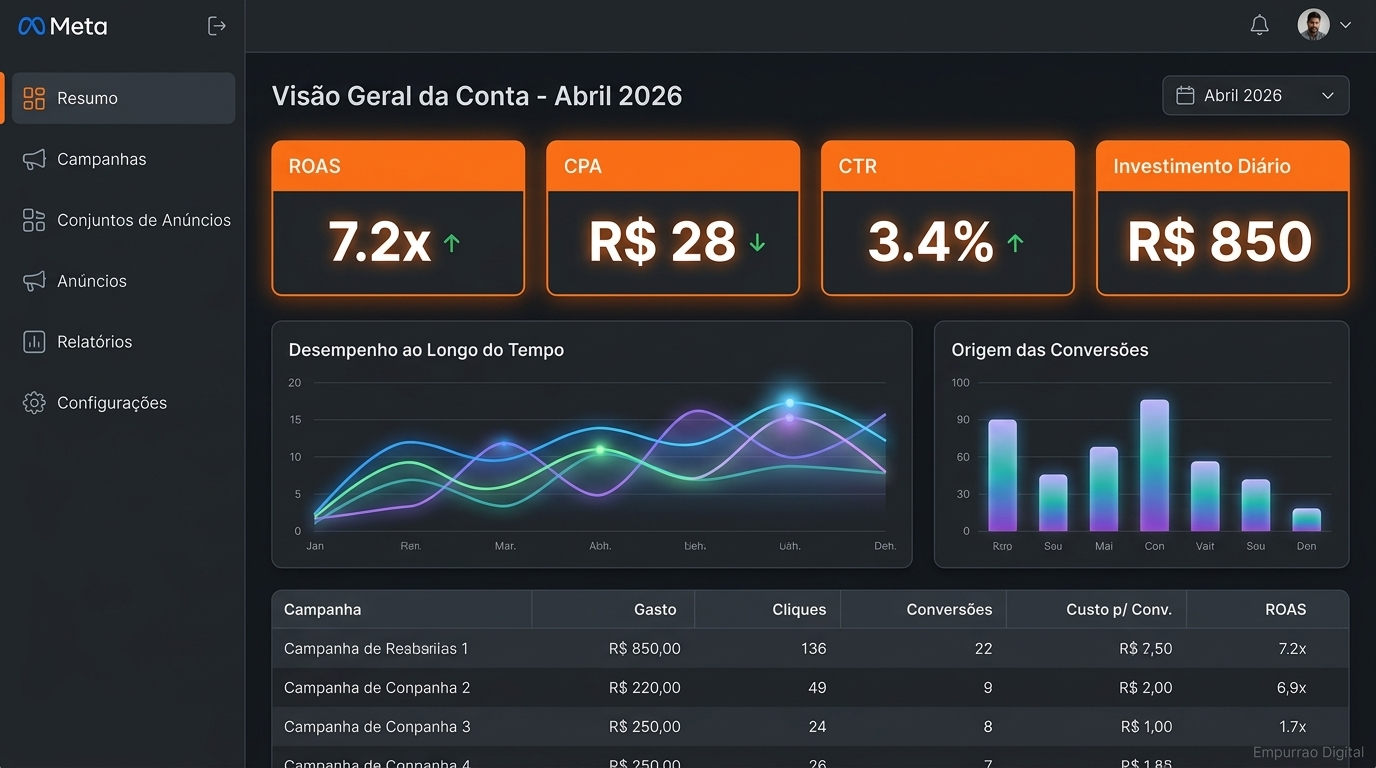Click the R$ 850,00 spend cell
This screenshot has width=1376, height=768.
pos(644,648)
